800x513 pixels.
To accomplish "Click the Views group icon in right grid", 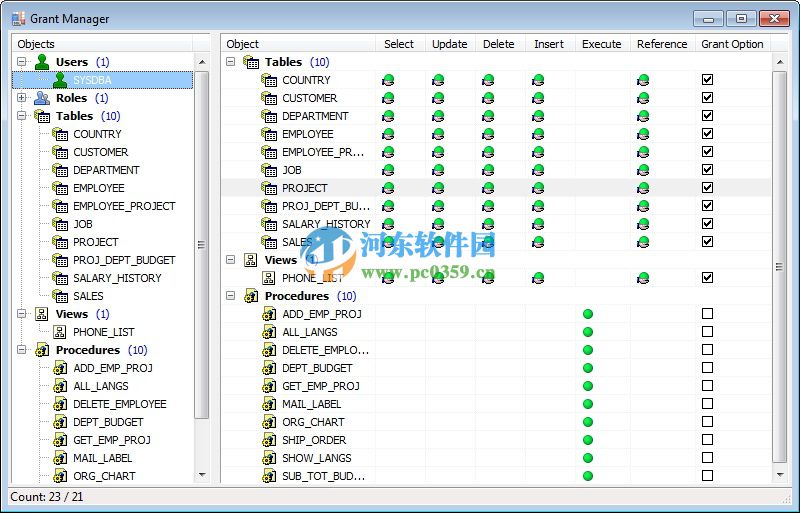I will pyautogui.click(x=251, y=260).
